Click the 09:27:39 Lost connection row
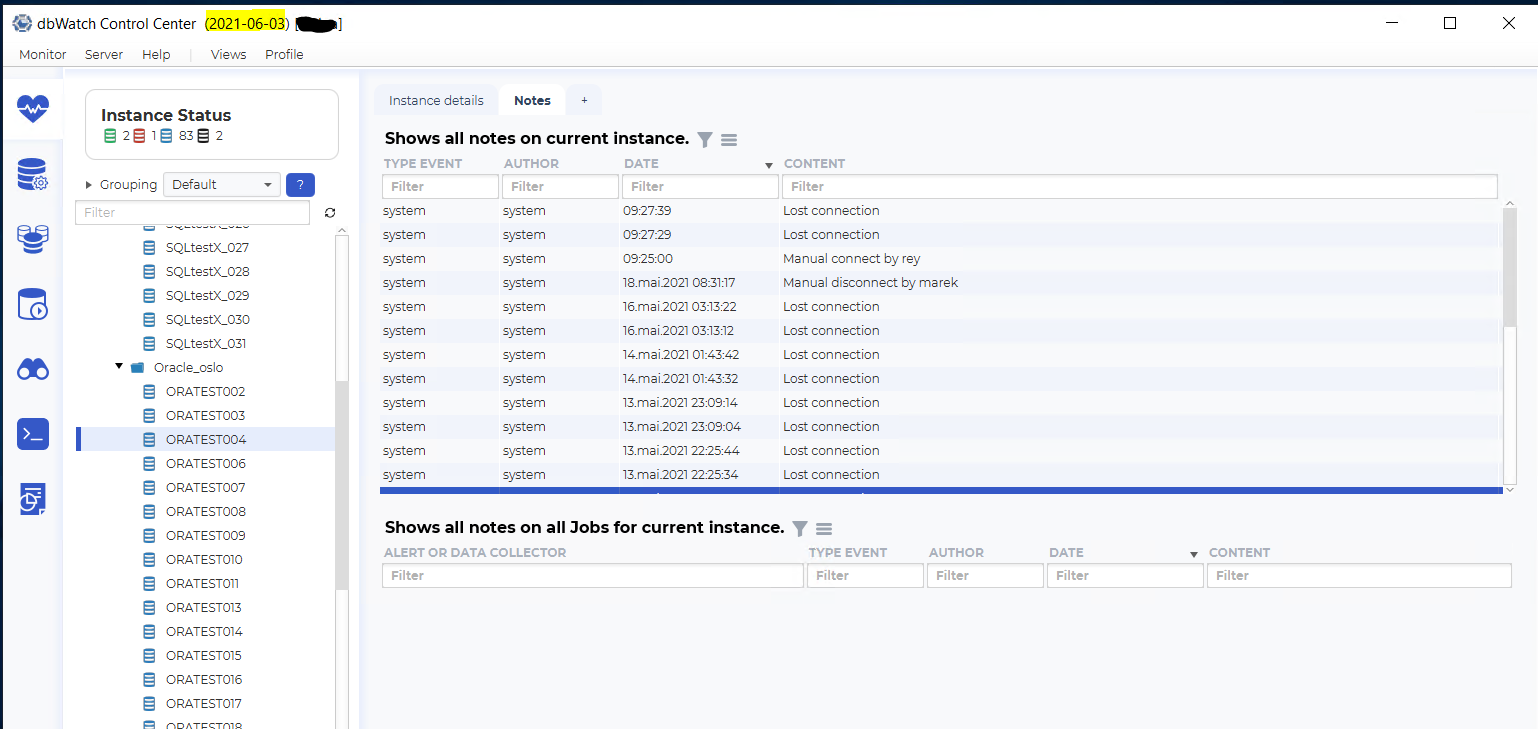 (x=940, y=211)
